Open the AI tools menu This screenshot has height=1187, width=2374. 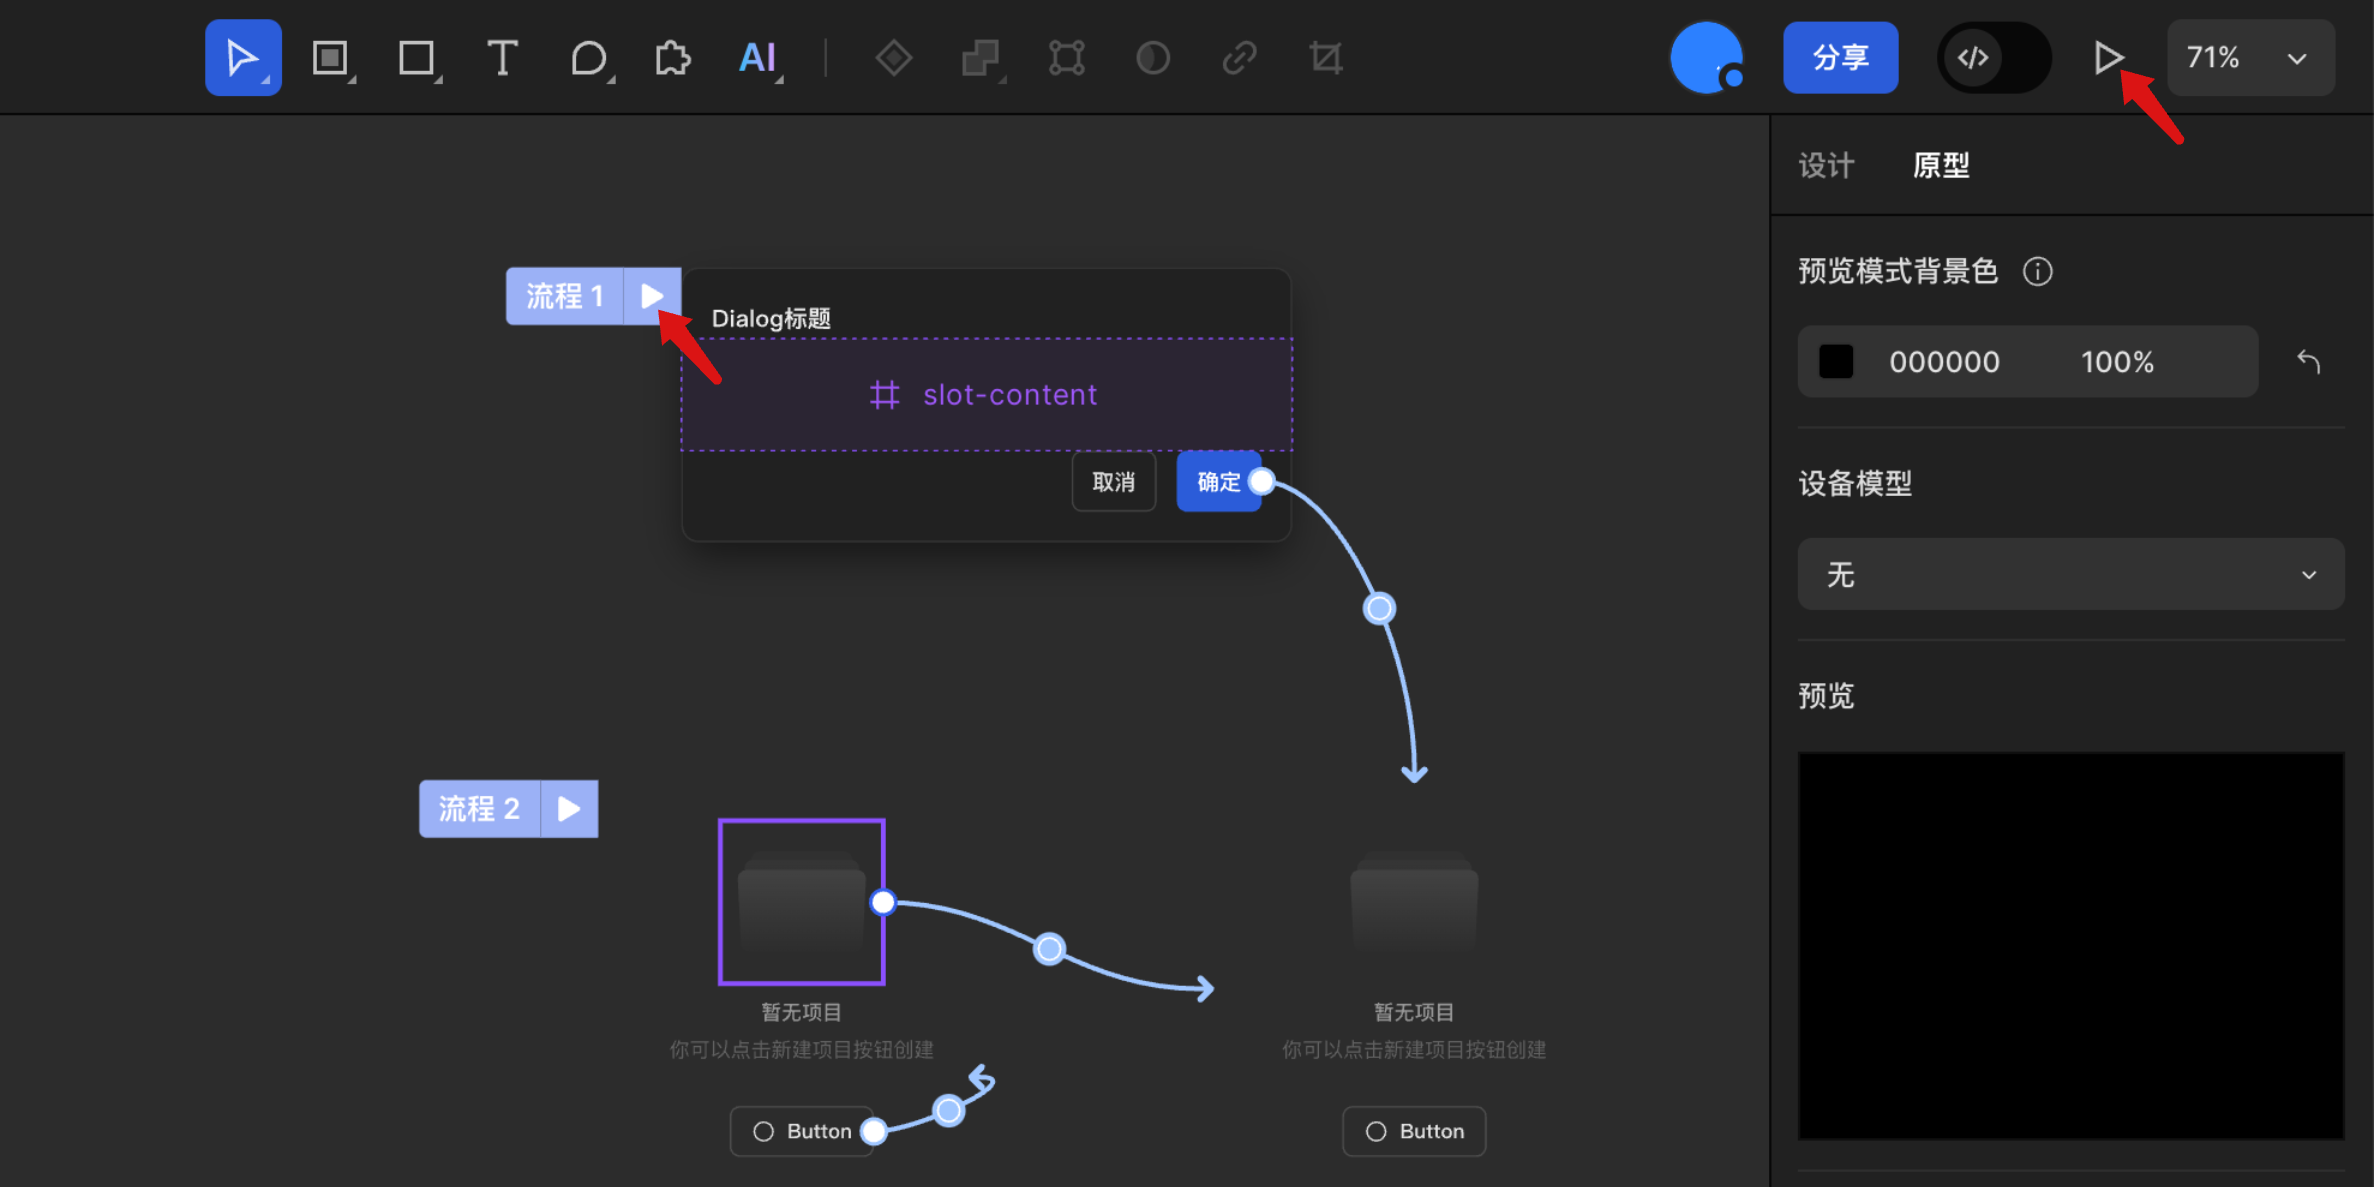(x=758, y=58)
